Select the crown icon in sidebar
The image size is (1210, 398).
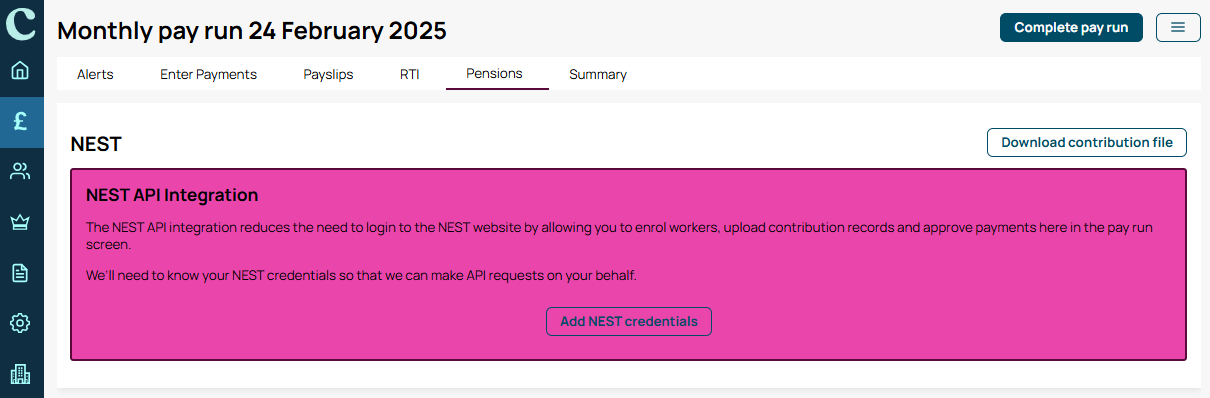(21, 222)
